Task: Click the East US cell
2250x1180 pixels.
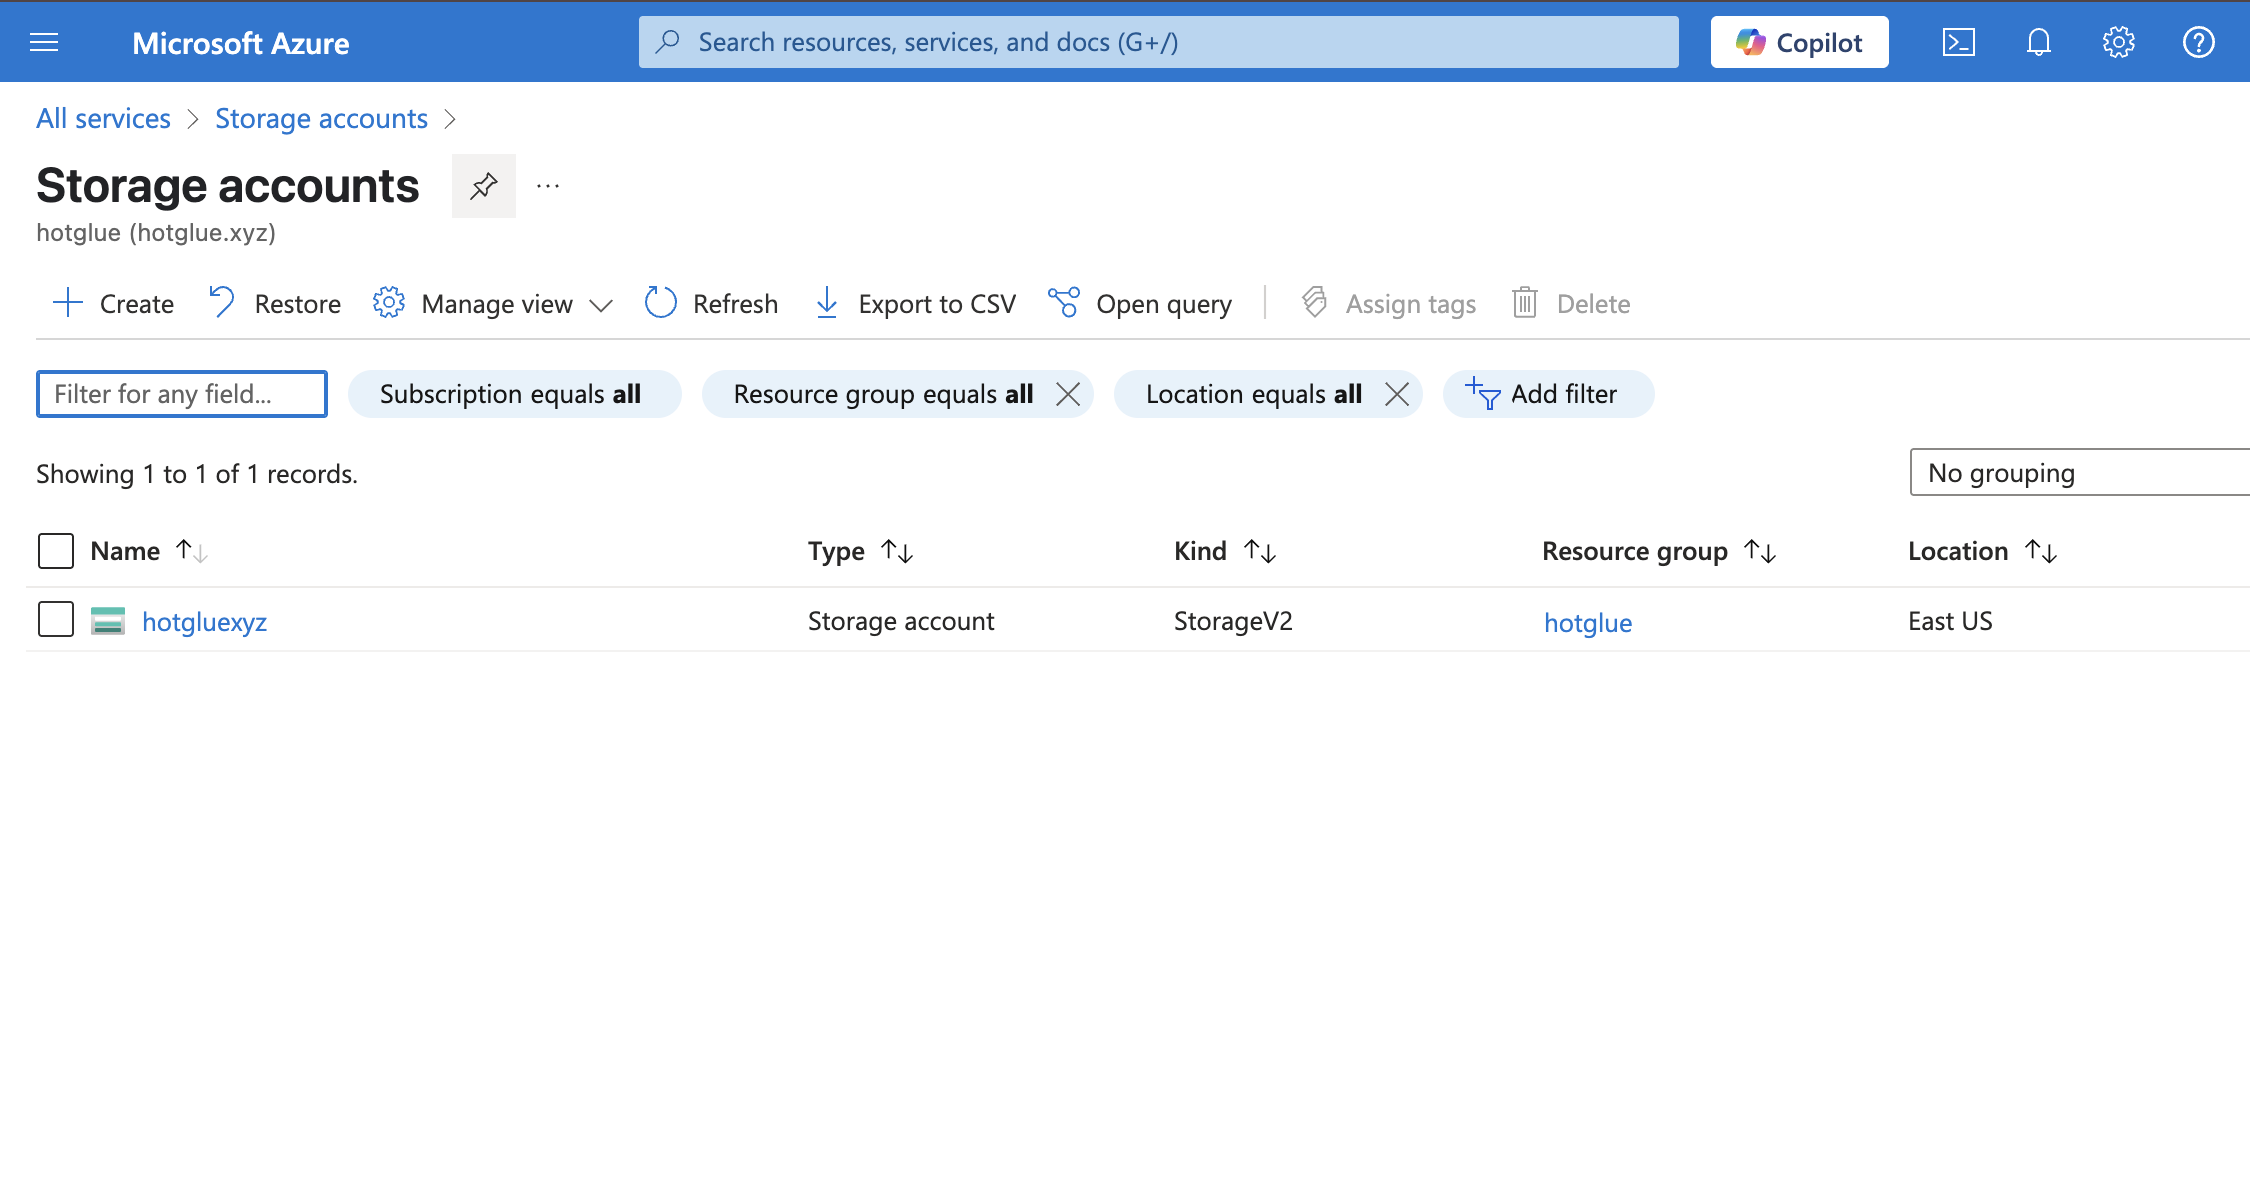Action: pyautogui.click(x=1950, y=621)
